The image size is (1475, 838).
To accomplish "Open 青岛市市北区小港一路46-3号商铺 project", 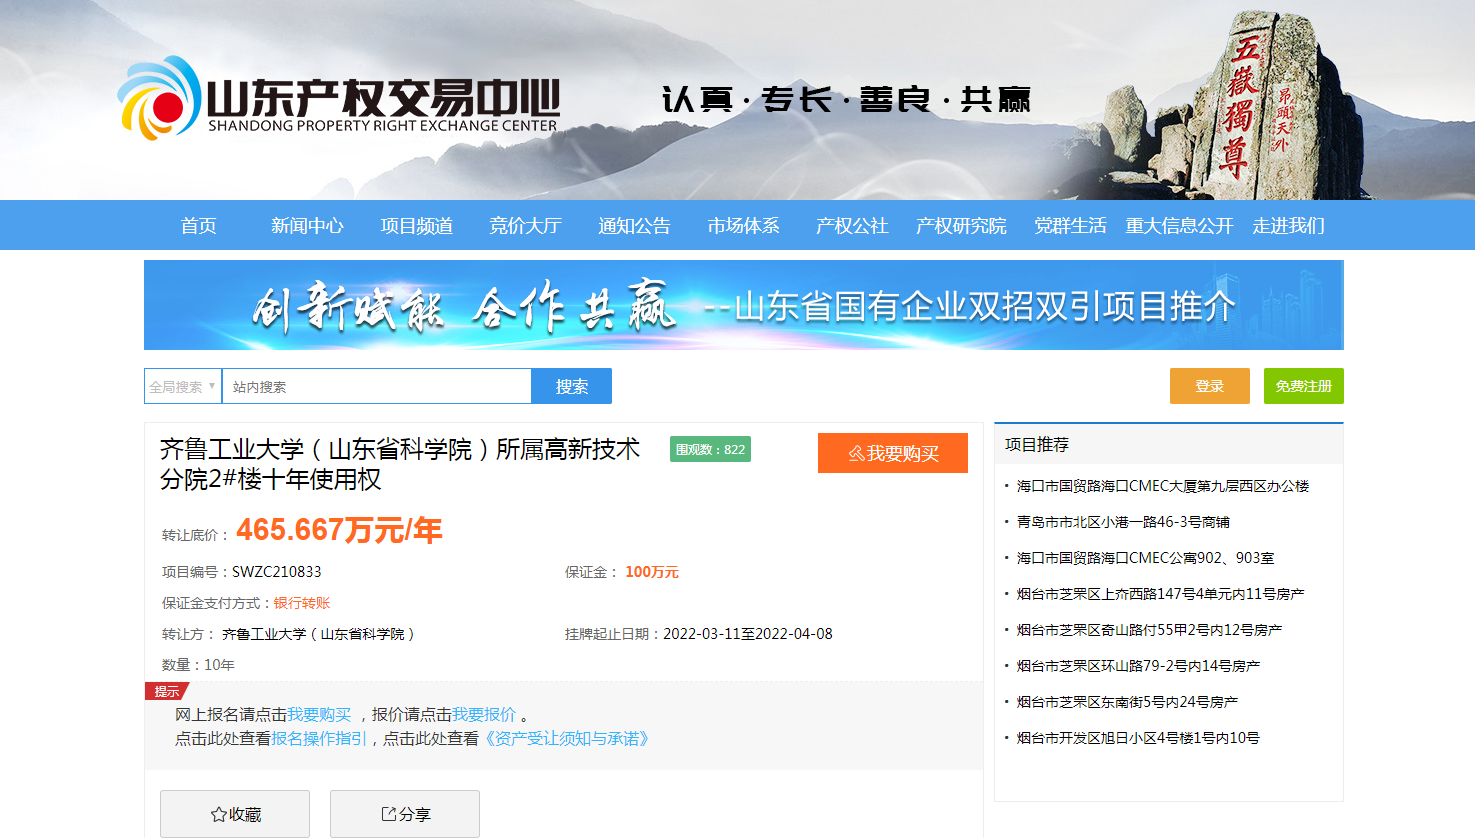I will pos(1123,522).
